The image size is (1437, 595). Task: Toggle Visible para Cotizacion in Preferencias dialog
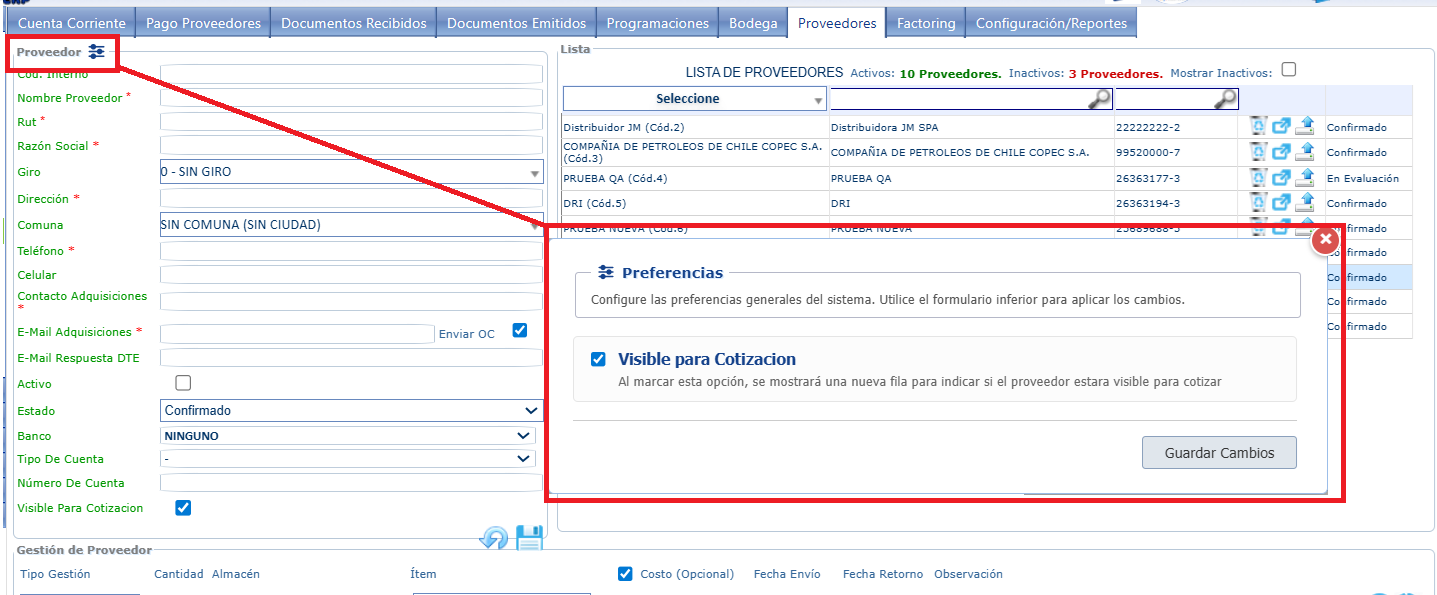tap(598, 359)
